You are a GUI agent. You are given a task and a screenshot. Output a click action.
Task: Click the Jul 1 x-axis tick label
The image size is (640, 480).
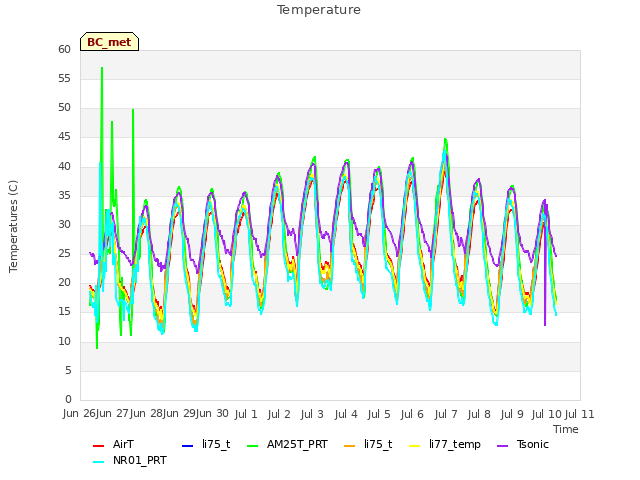click(246, 414)
